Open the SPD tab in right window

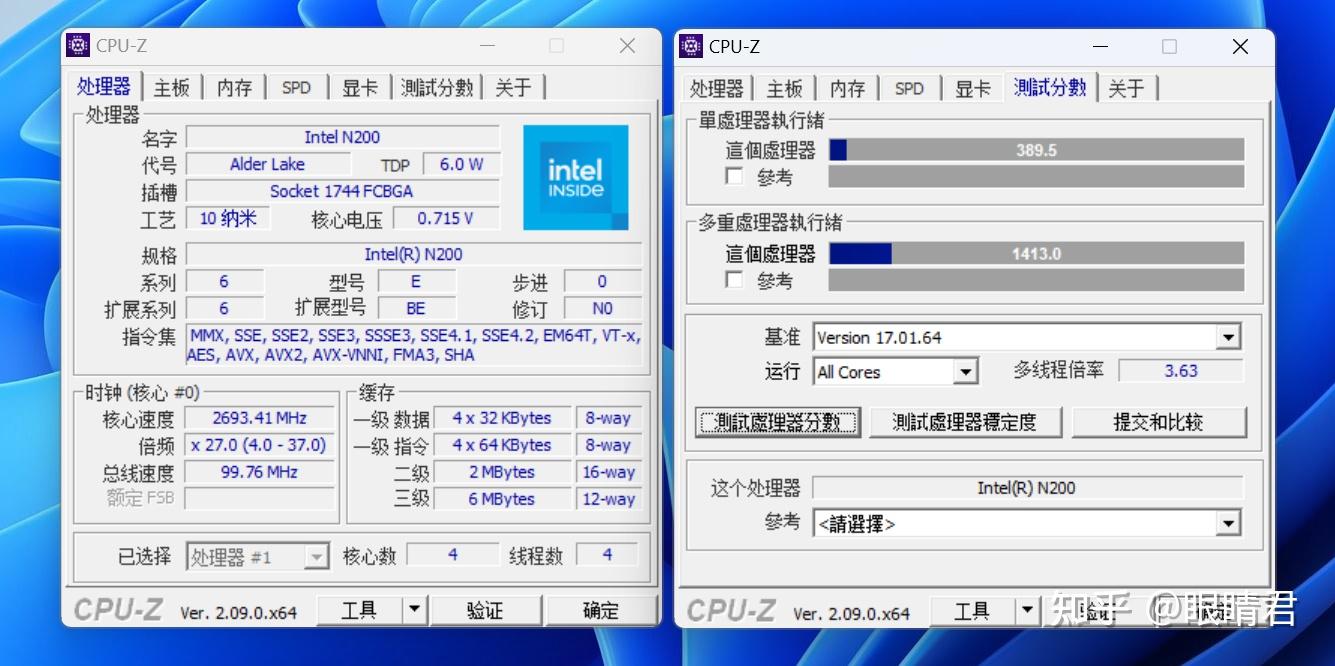[909, 88]
